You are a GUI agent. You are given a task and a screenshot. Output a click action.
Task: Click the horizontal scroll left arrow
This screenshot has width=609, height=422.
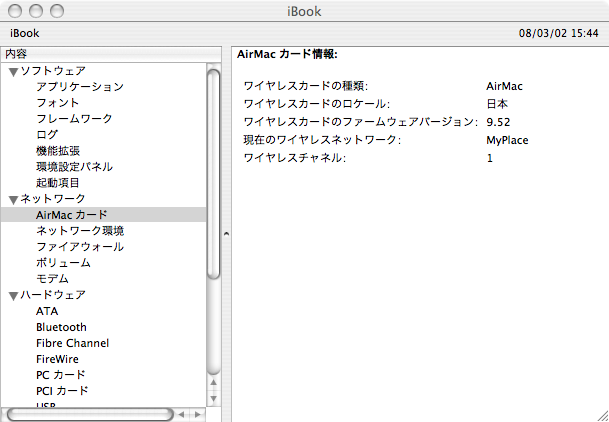(x=181, y=415)
